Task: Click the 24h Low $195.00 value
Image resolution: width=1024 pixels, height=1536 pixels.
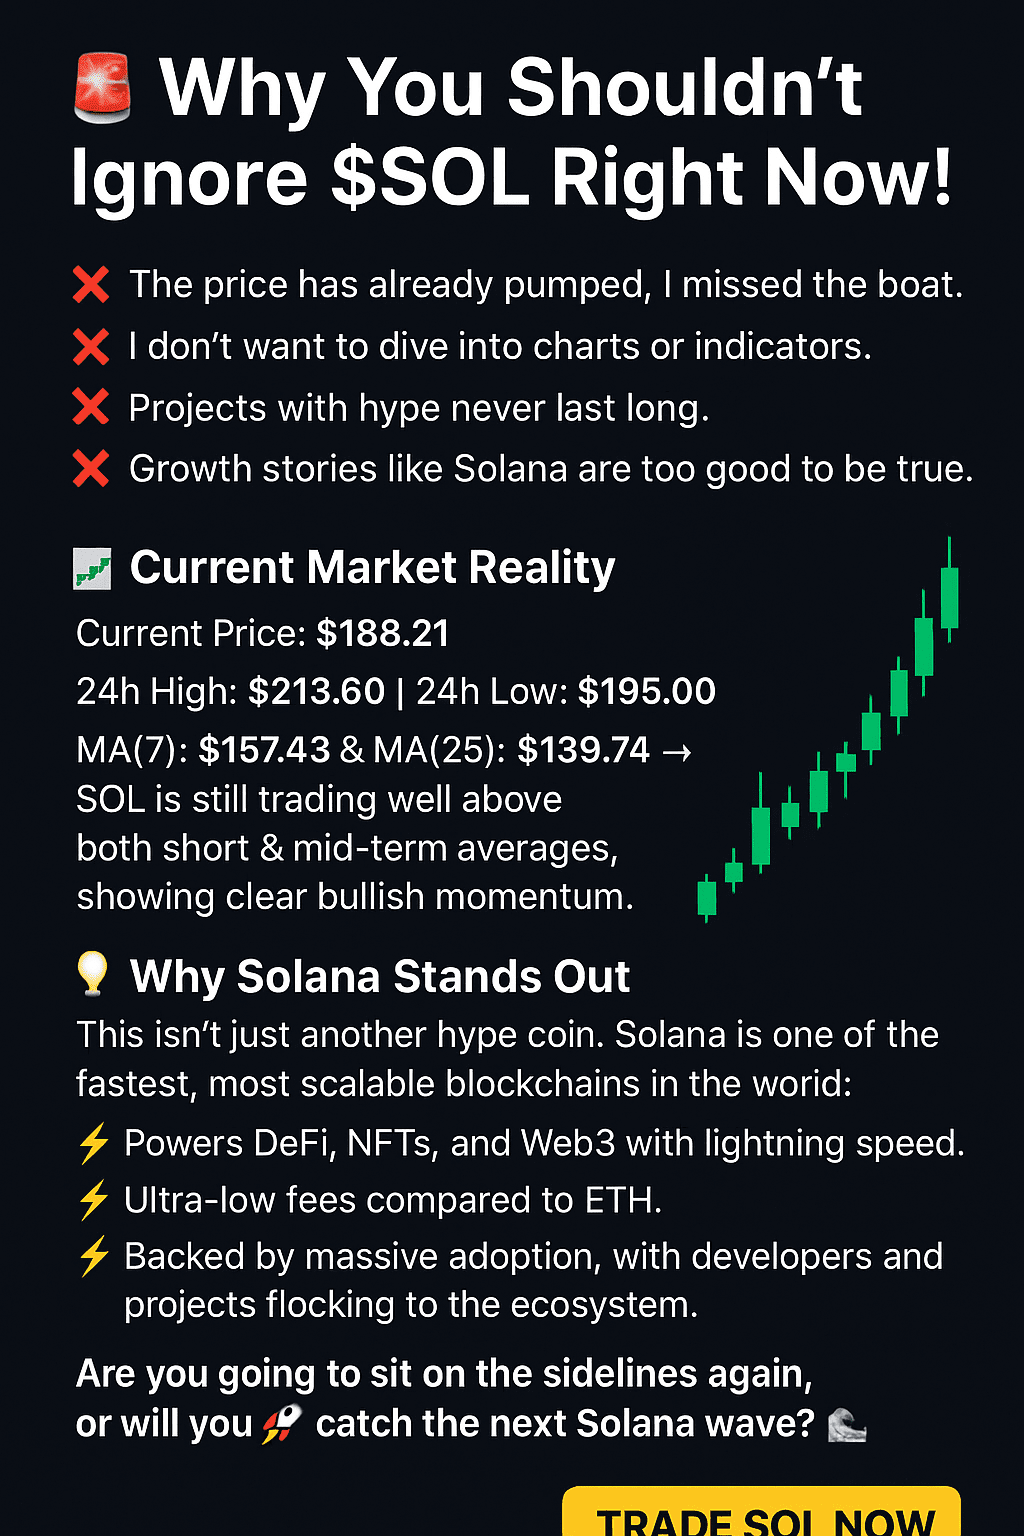Action: [x=647, y=691]
